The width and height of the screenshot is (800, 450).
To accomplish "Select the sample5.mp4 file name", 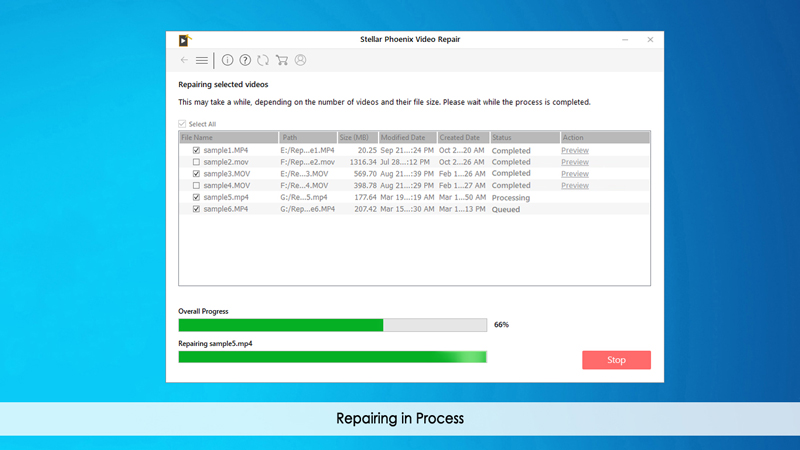I will point(226,197).
